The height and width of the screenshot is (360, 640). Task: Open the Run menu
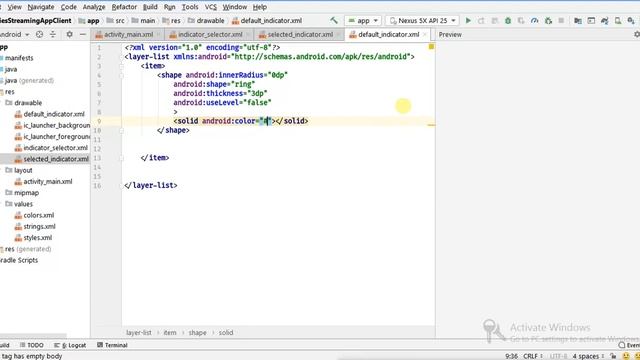tap(169, 7)
